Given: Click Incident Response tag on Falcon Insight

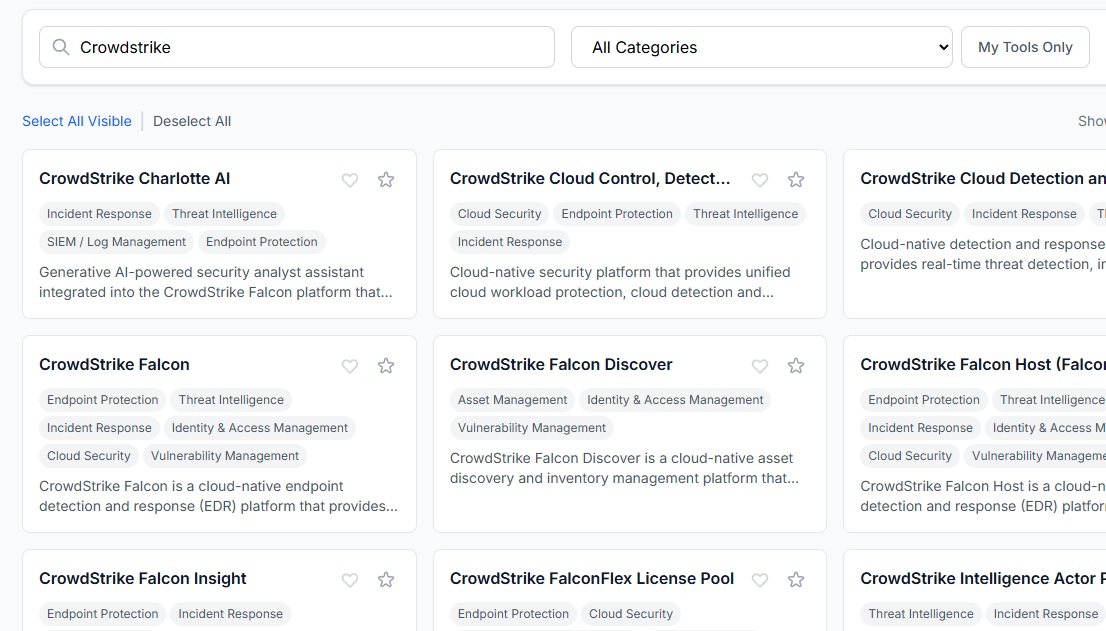Looking at the screenshot, I should (231, 614).
